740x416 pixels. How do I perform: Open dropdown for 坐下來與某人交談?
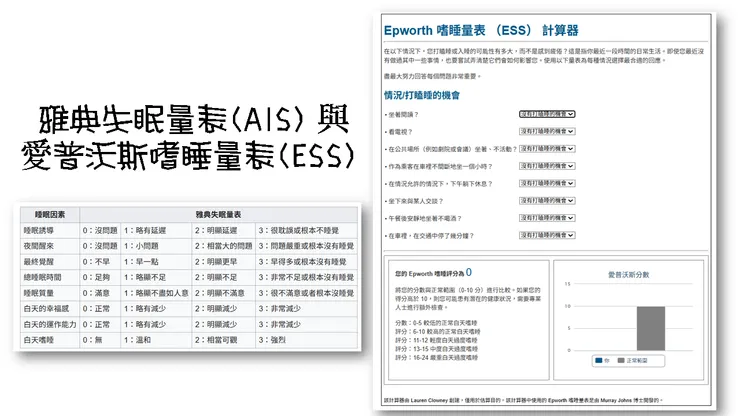547,201
